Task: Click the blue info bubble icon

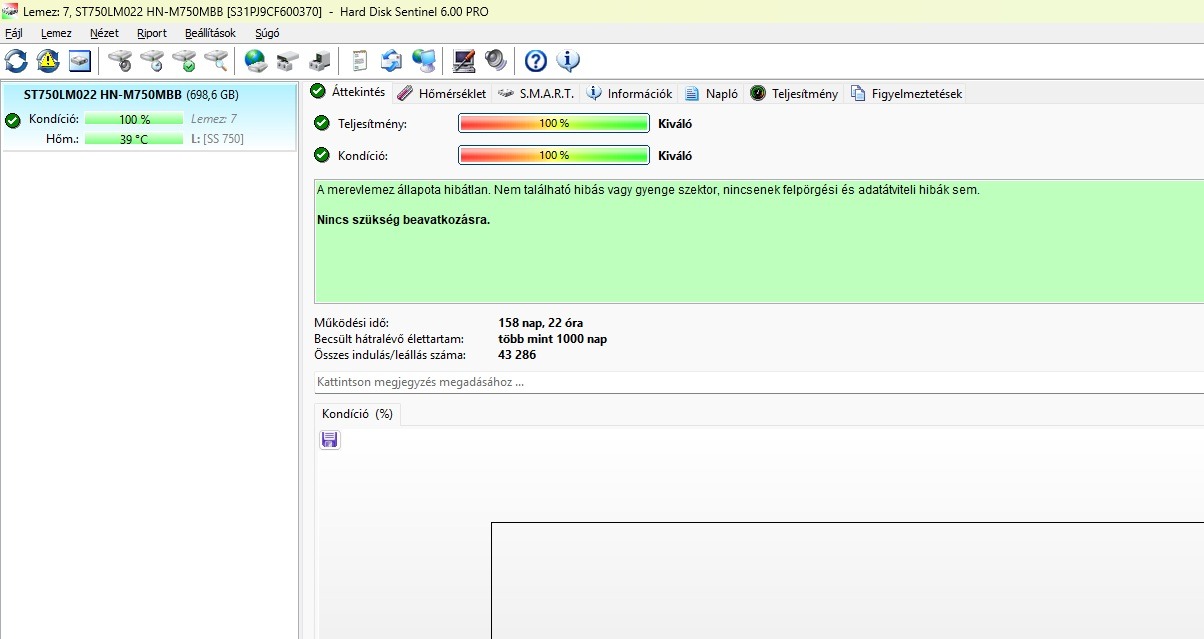Action: [568, 61]
